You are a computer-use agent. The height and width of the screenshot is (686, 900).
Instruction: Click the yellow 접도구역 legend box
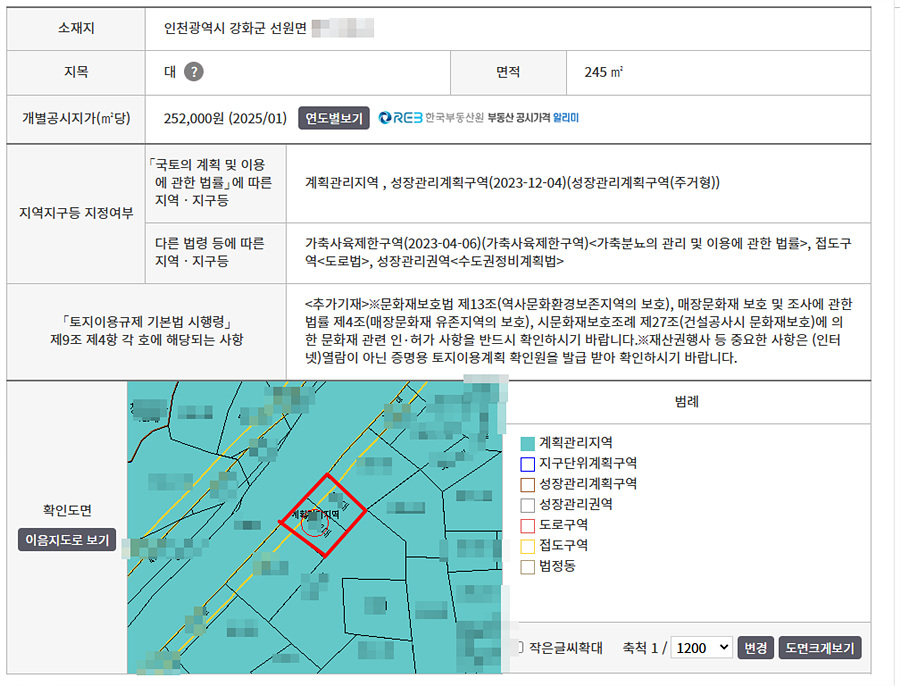coord(528,546)
